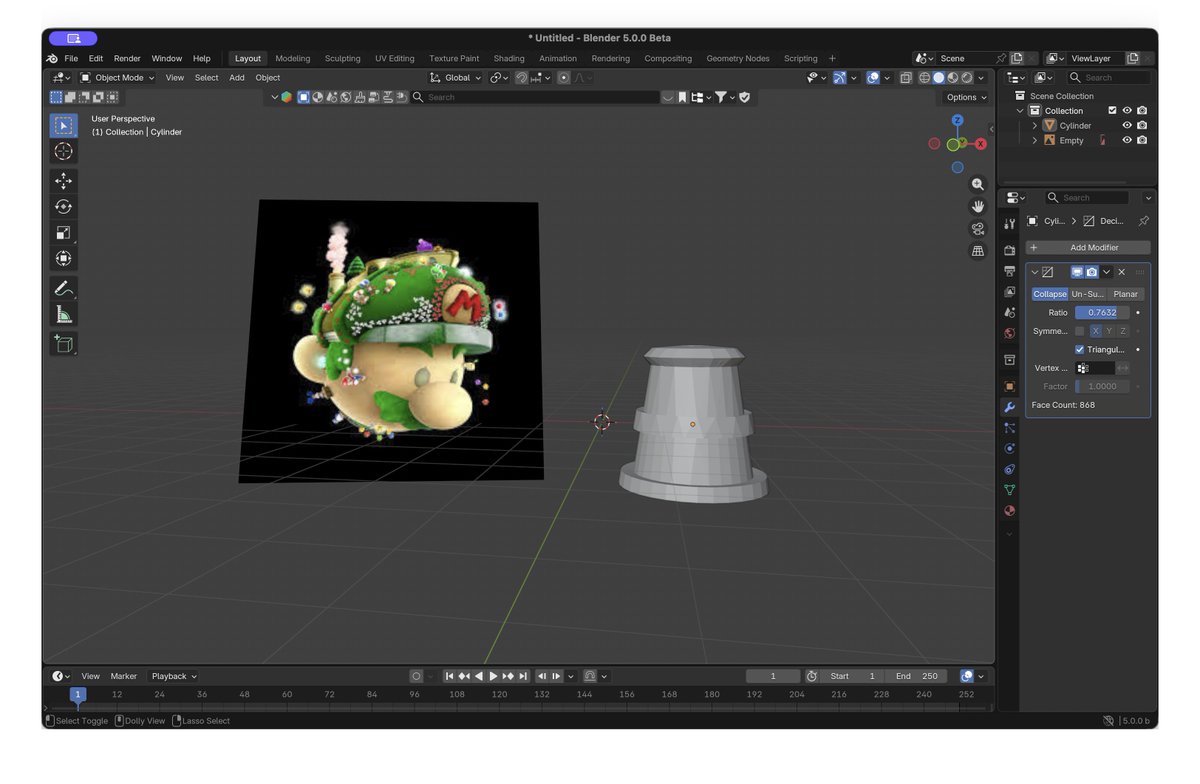Remove the Decimate modifier

click(1122, 272)
